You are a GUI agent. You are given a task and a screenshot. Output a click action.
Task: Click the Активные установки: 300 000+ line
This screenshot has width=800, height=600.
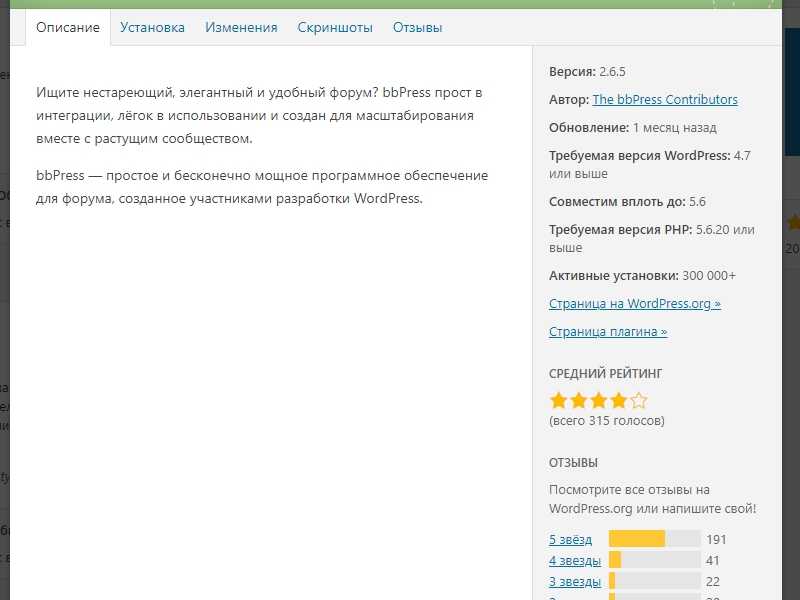[642, 276]
